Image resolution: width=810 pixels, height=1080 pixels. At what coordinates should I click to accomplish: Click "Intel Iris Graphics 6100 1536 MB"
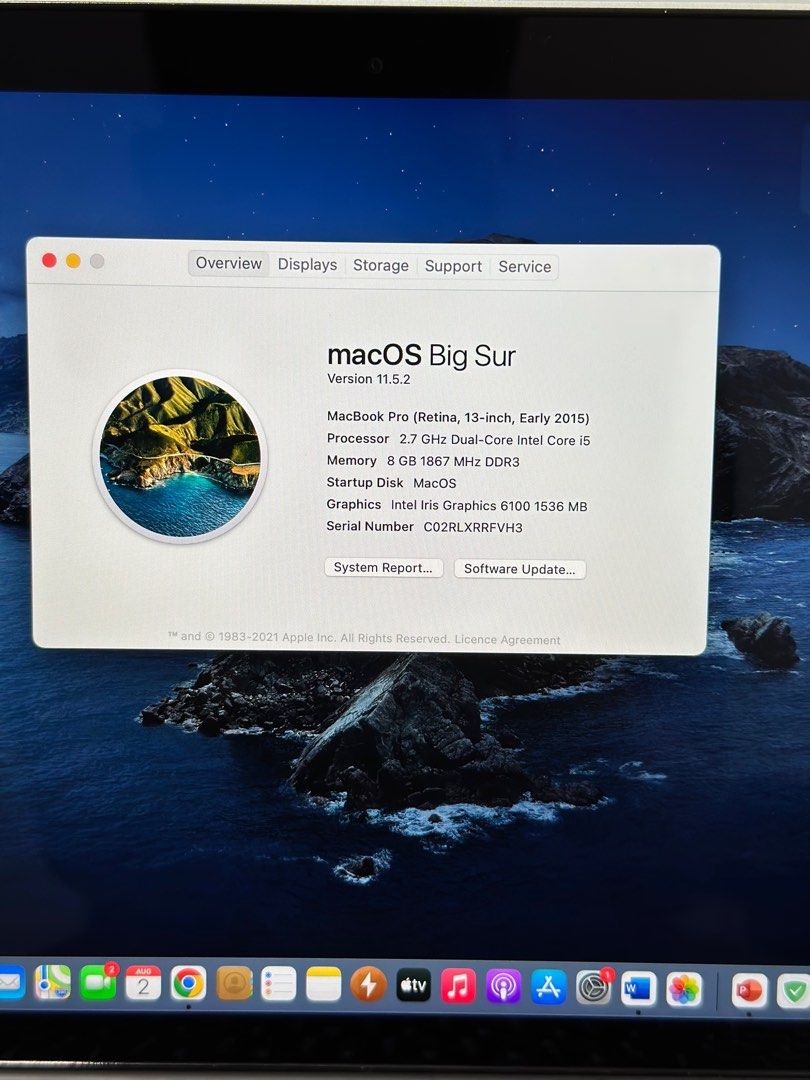click(x=489, y=506)
